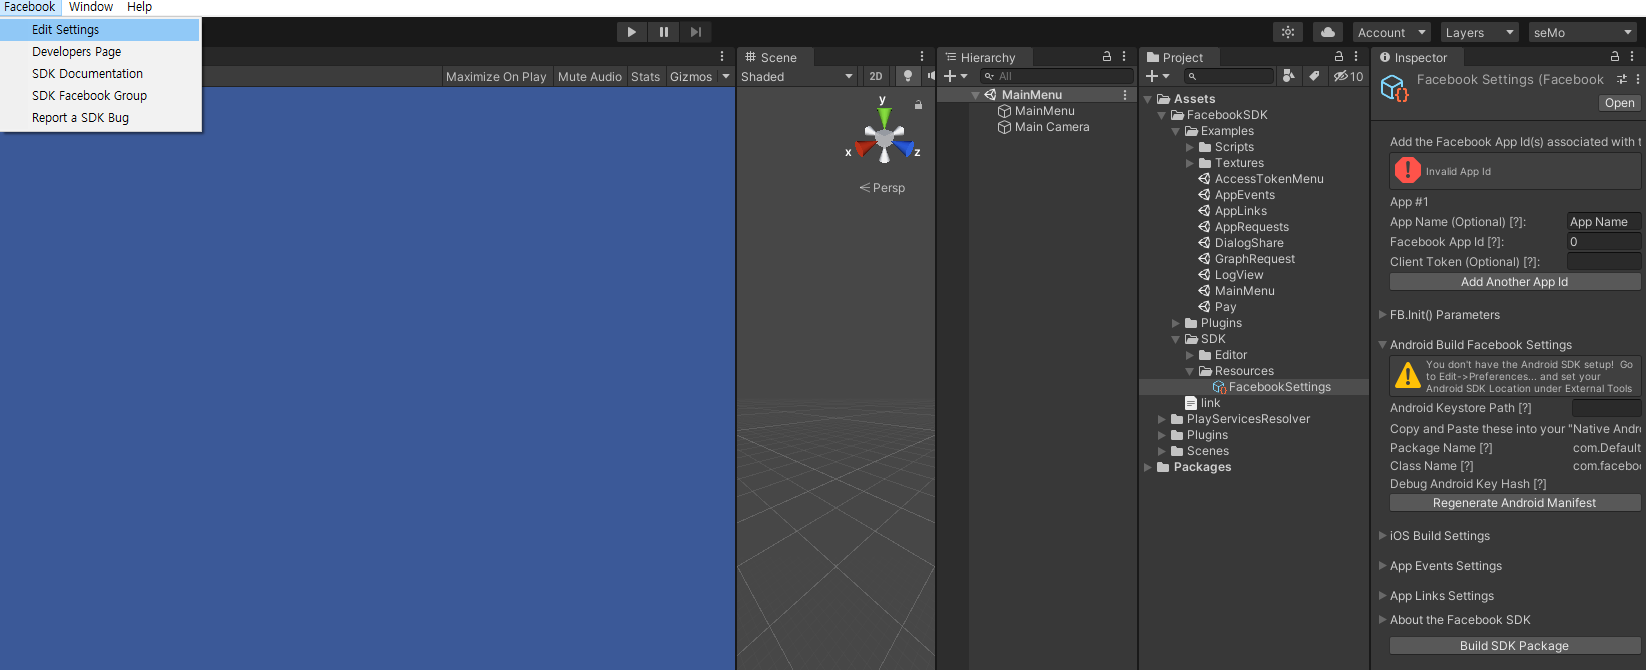Click Search by Type icon in Project
This screenshot has width=1646, height=670.
coord(1289,76)
